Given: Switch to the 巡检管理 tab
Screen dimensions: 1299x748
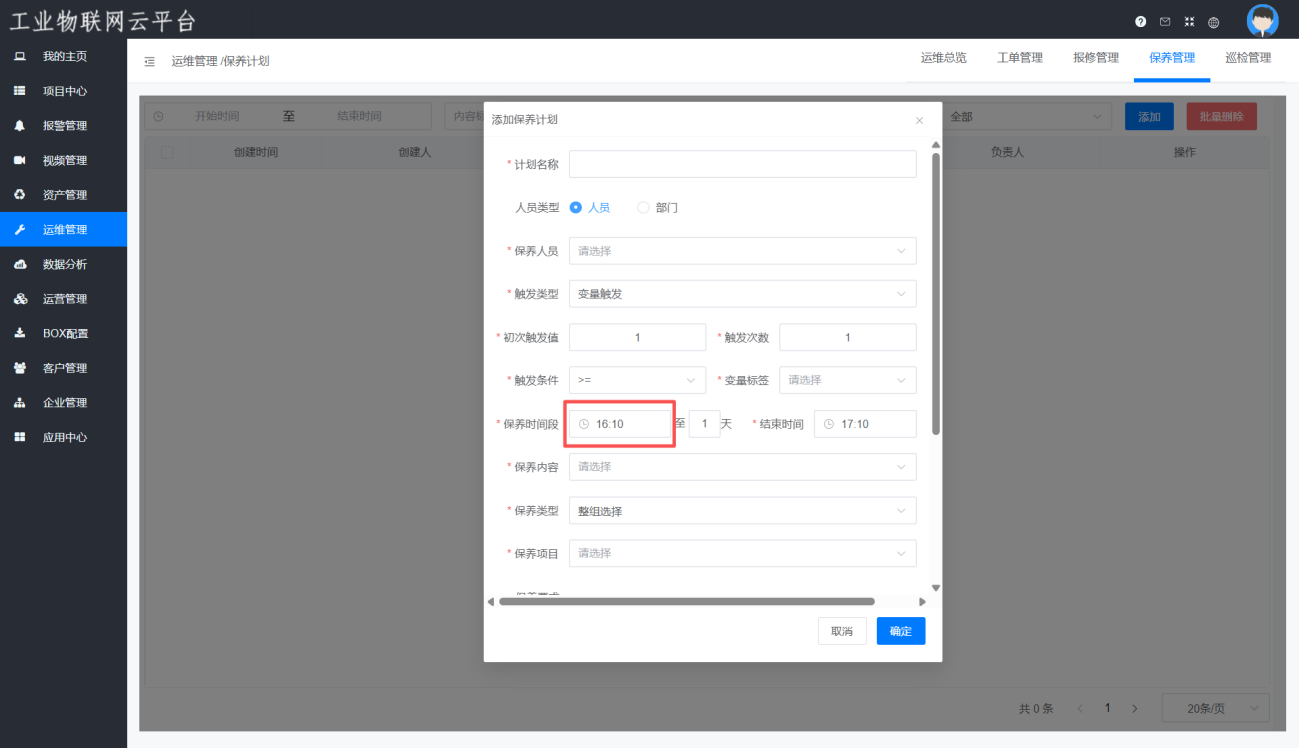Looking at the screenshot, I should point(1248,58).
